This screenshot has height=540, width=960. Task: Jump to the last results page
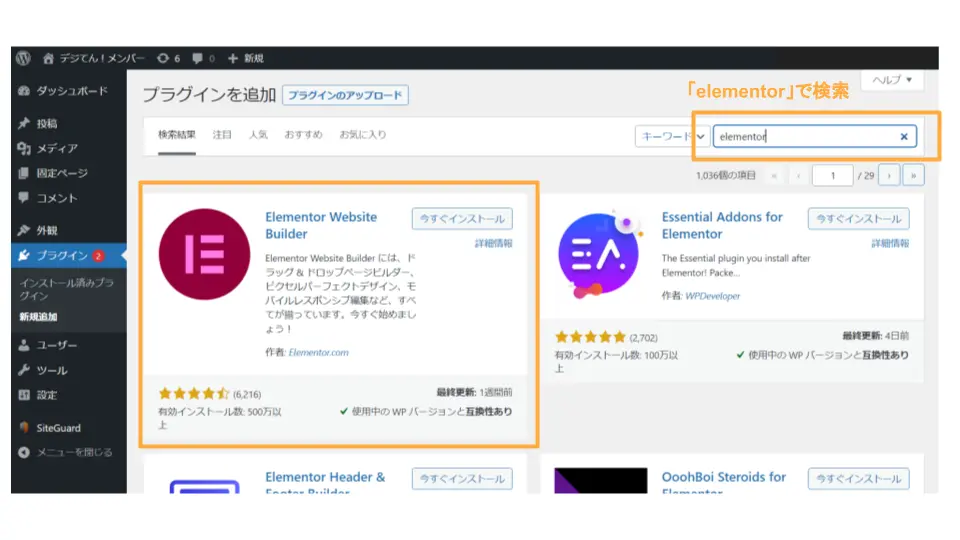(x=913, y=176)
